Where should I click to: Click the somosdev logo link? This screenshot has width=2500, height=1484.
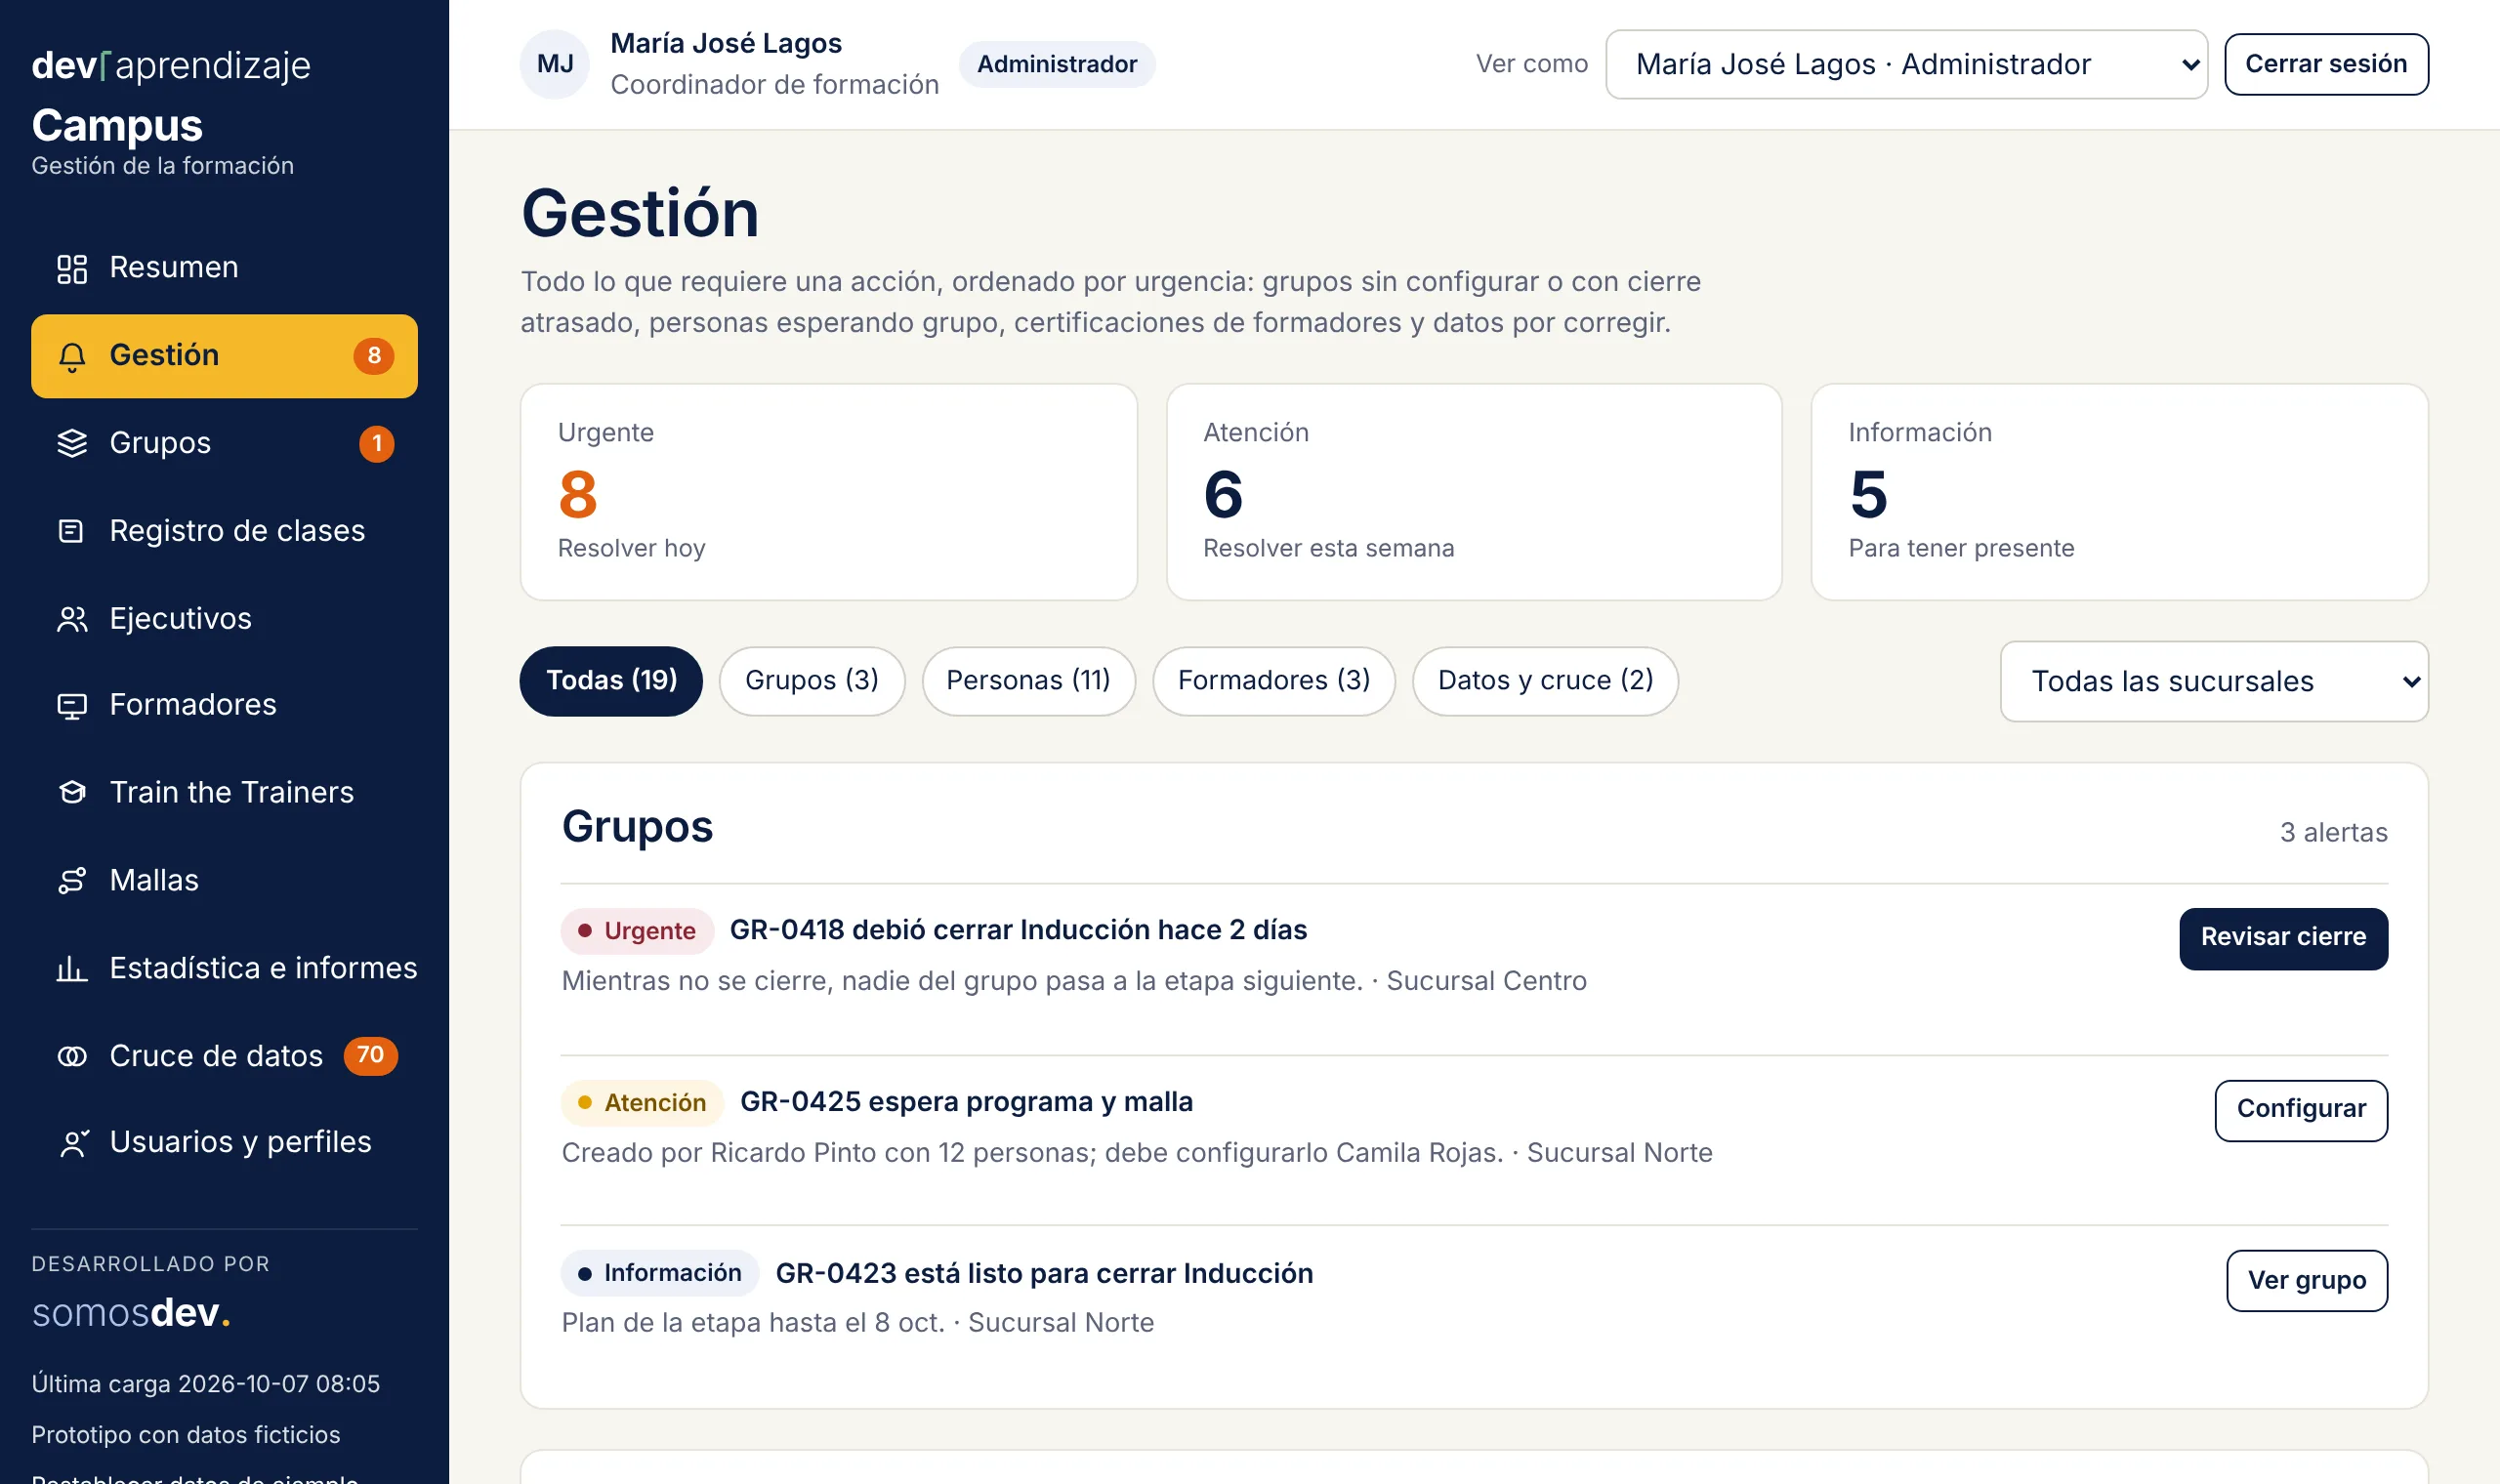click(131, 1313)
